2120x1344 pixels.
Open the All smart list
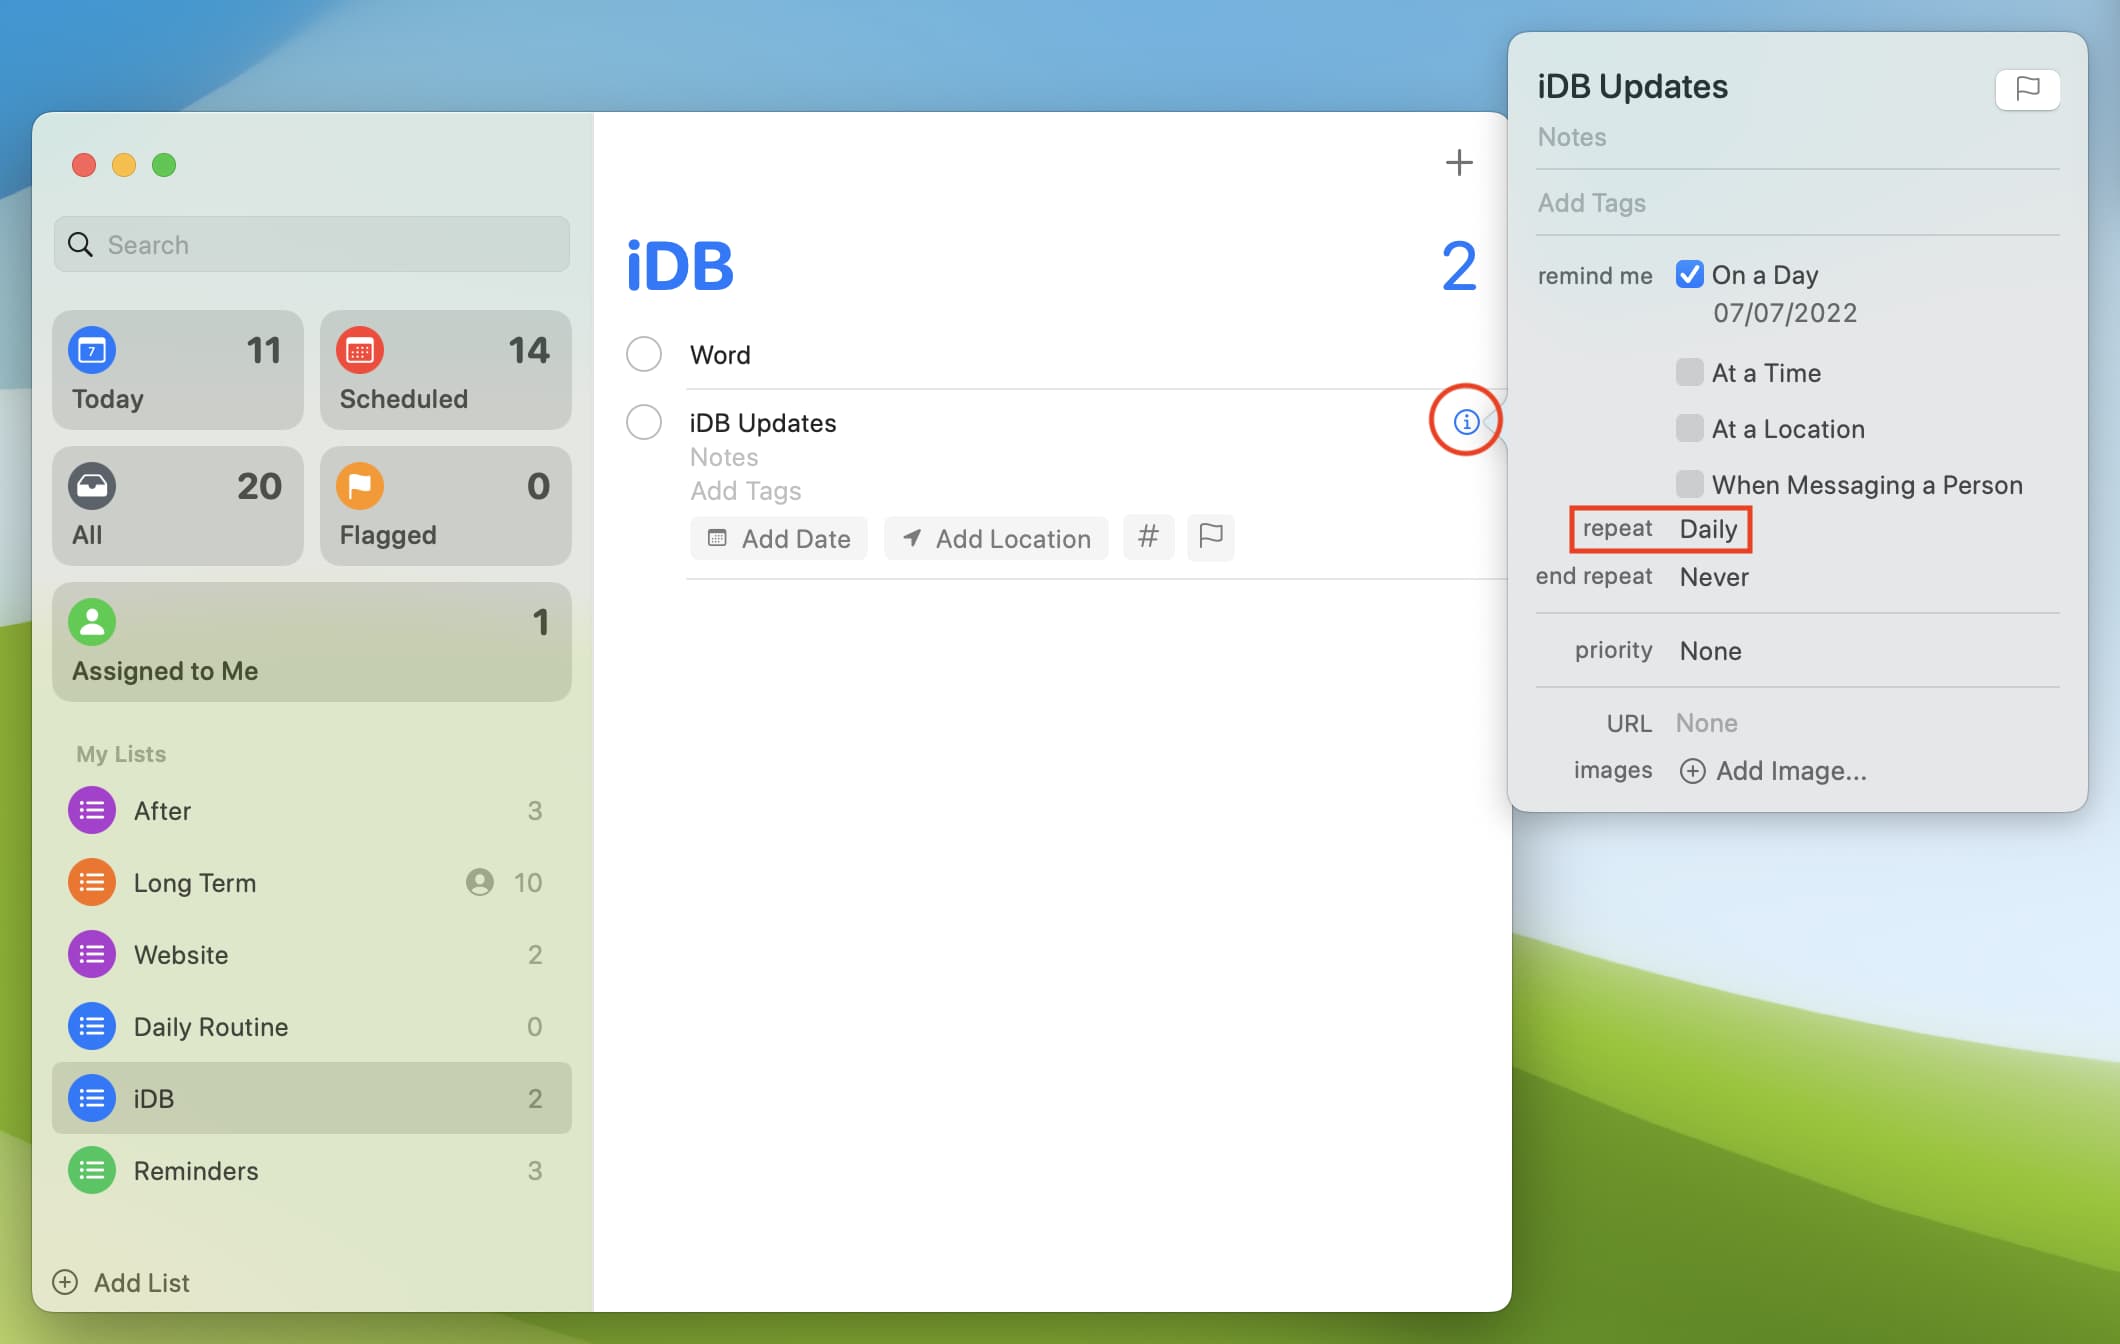(178, 506)
